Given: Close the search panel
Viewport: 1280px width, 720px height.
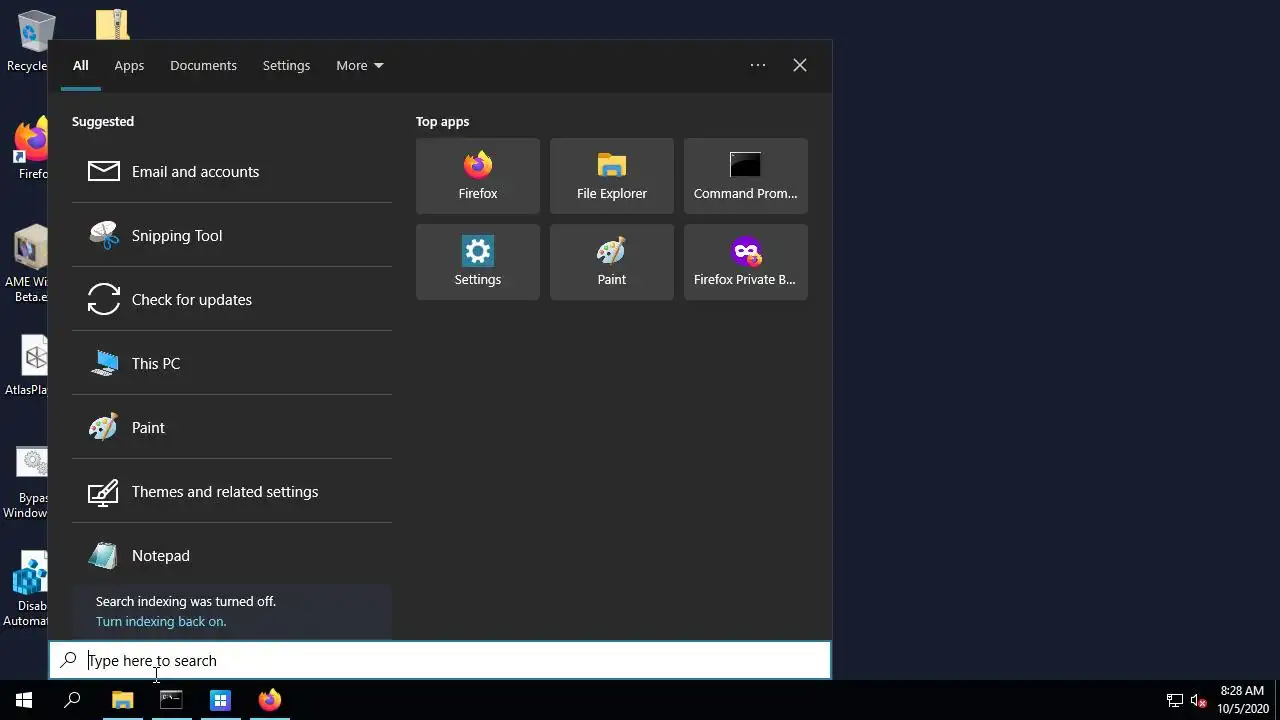Looking at the screenshot, I should 800,65.
